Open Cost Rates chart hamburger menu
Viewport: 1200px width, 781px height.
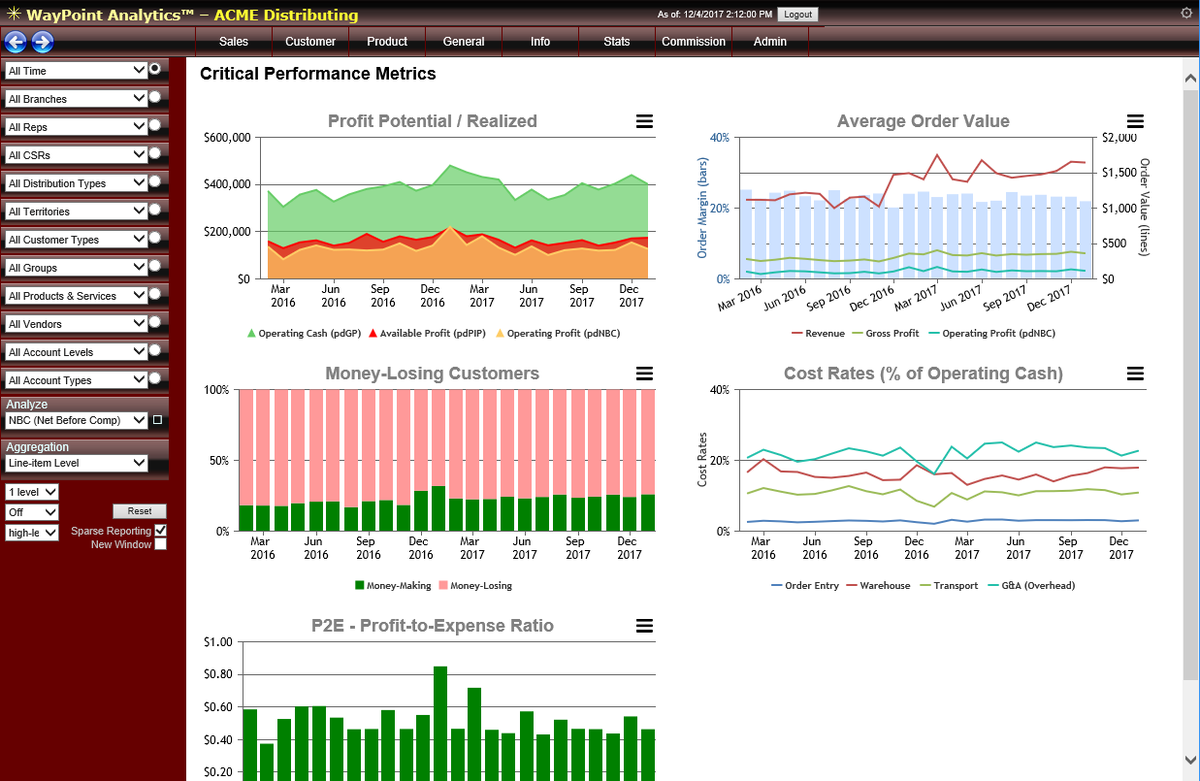coord(1135,373)
